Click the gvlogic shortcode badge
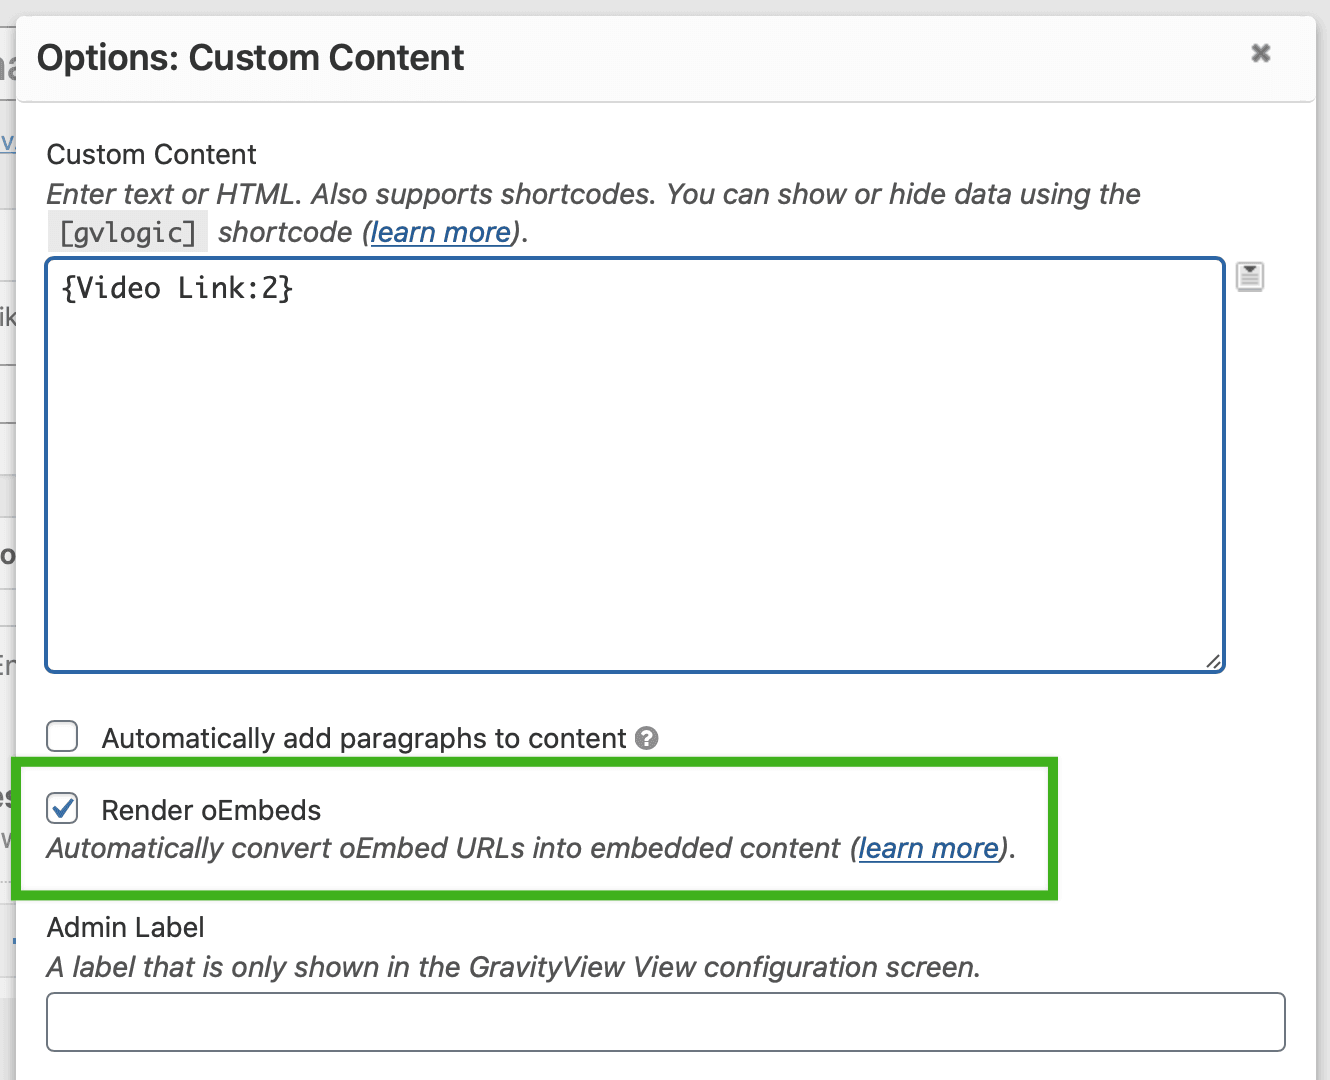Screen dimensions: 1330x1080 click(127, 231)
